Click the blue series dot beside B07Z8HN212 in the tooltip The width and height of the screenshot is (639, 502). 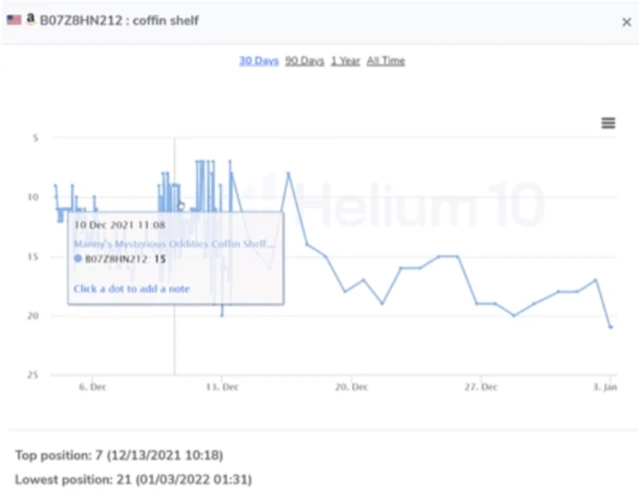tap(78, 259)
